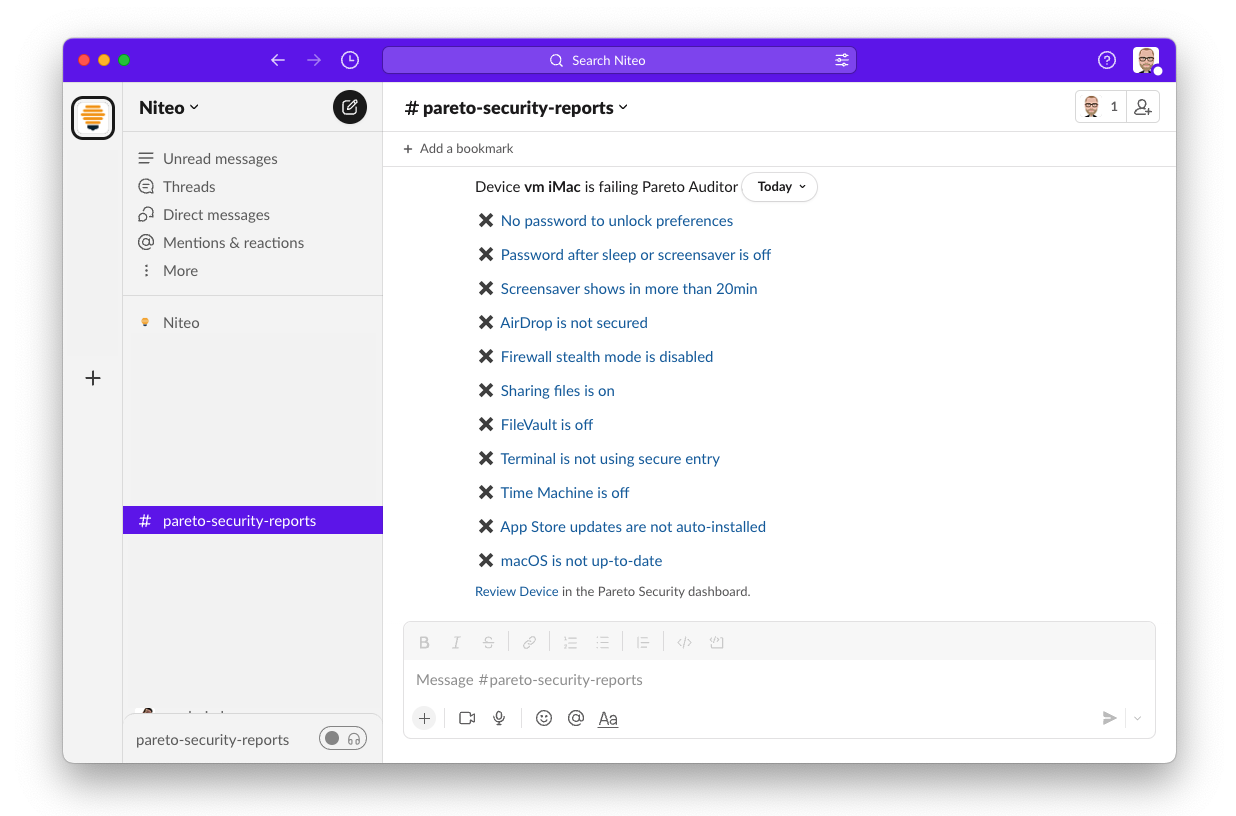This screenshot has width=1236, height=816.
Task: Click the Niteo workspace icon
Action: point(92,117)
